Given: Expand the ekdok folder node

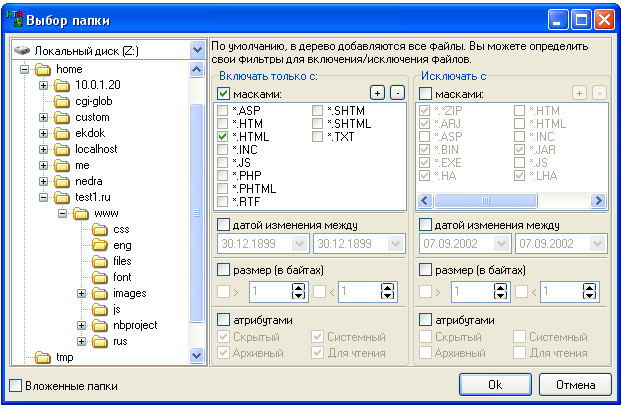Looking at the screenshot, I should click(x=44, y=133).
